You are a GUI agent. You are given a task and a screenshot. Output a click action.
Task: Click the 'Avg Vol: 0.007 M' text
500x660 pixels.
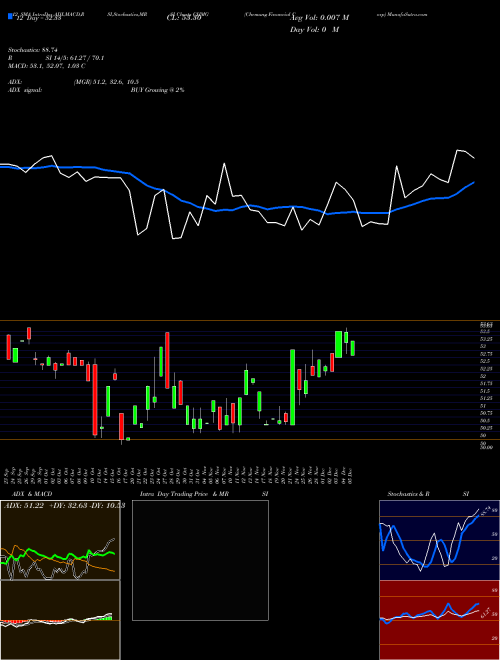(x=319, y=18)
